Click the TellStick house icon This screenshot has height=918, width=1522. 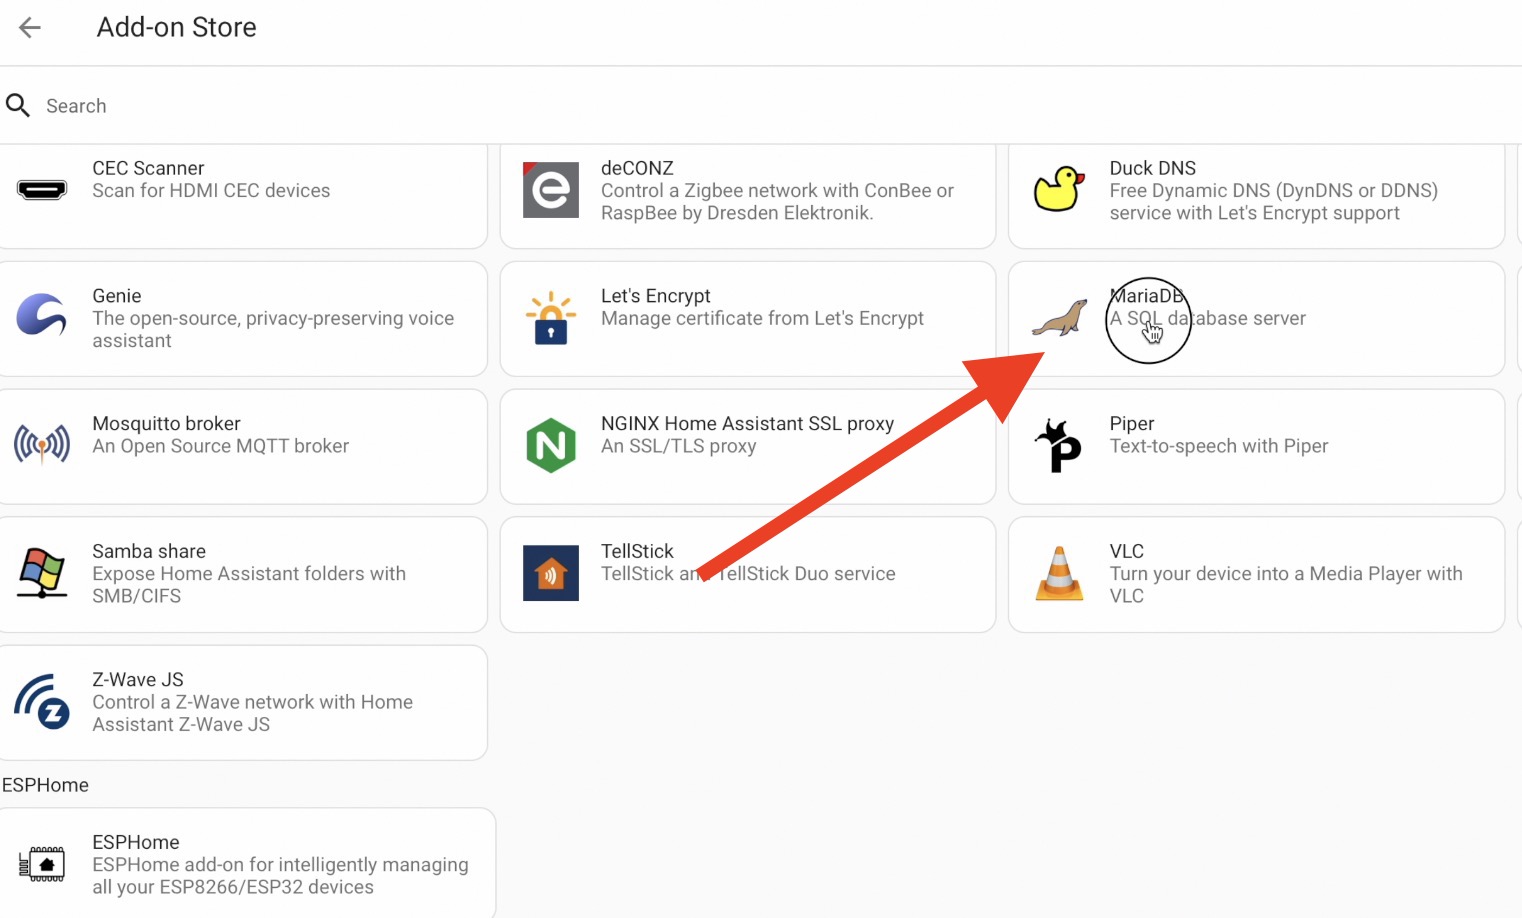click(x=551, y=573)
